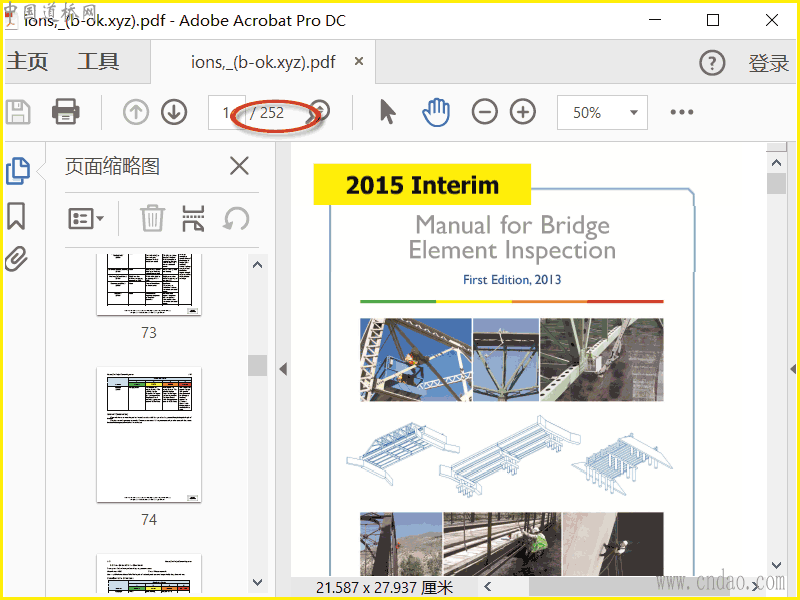Open thumbnail options menu dropdown
This screenshot has width=800, height=600.
(x=86, y=219)
